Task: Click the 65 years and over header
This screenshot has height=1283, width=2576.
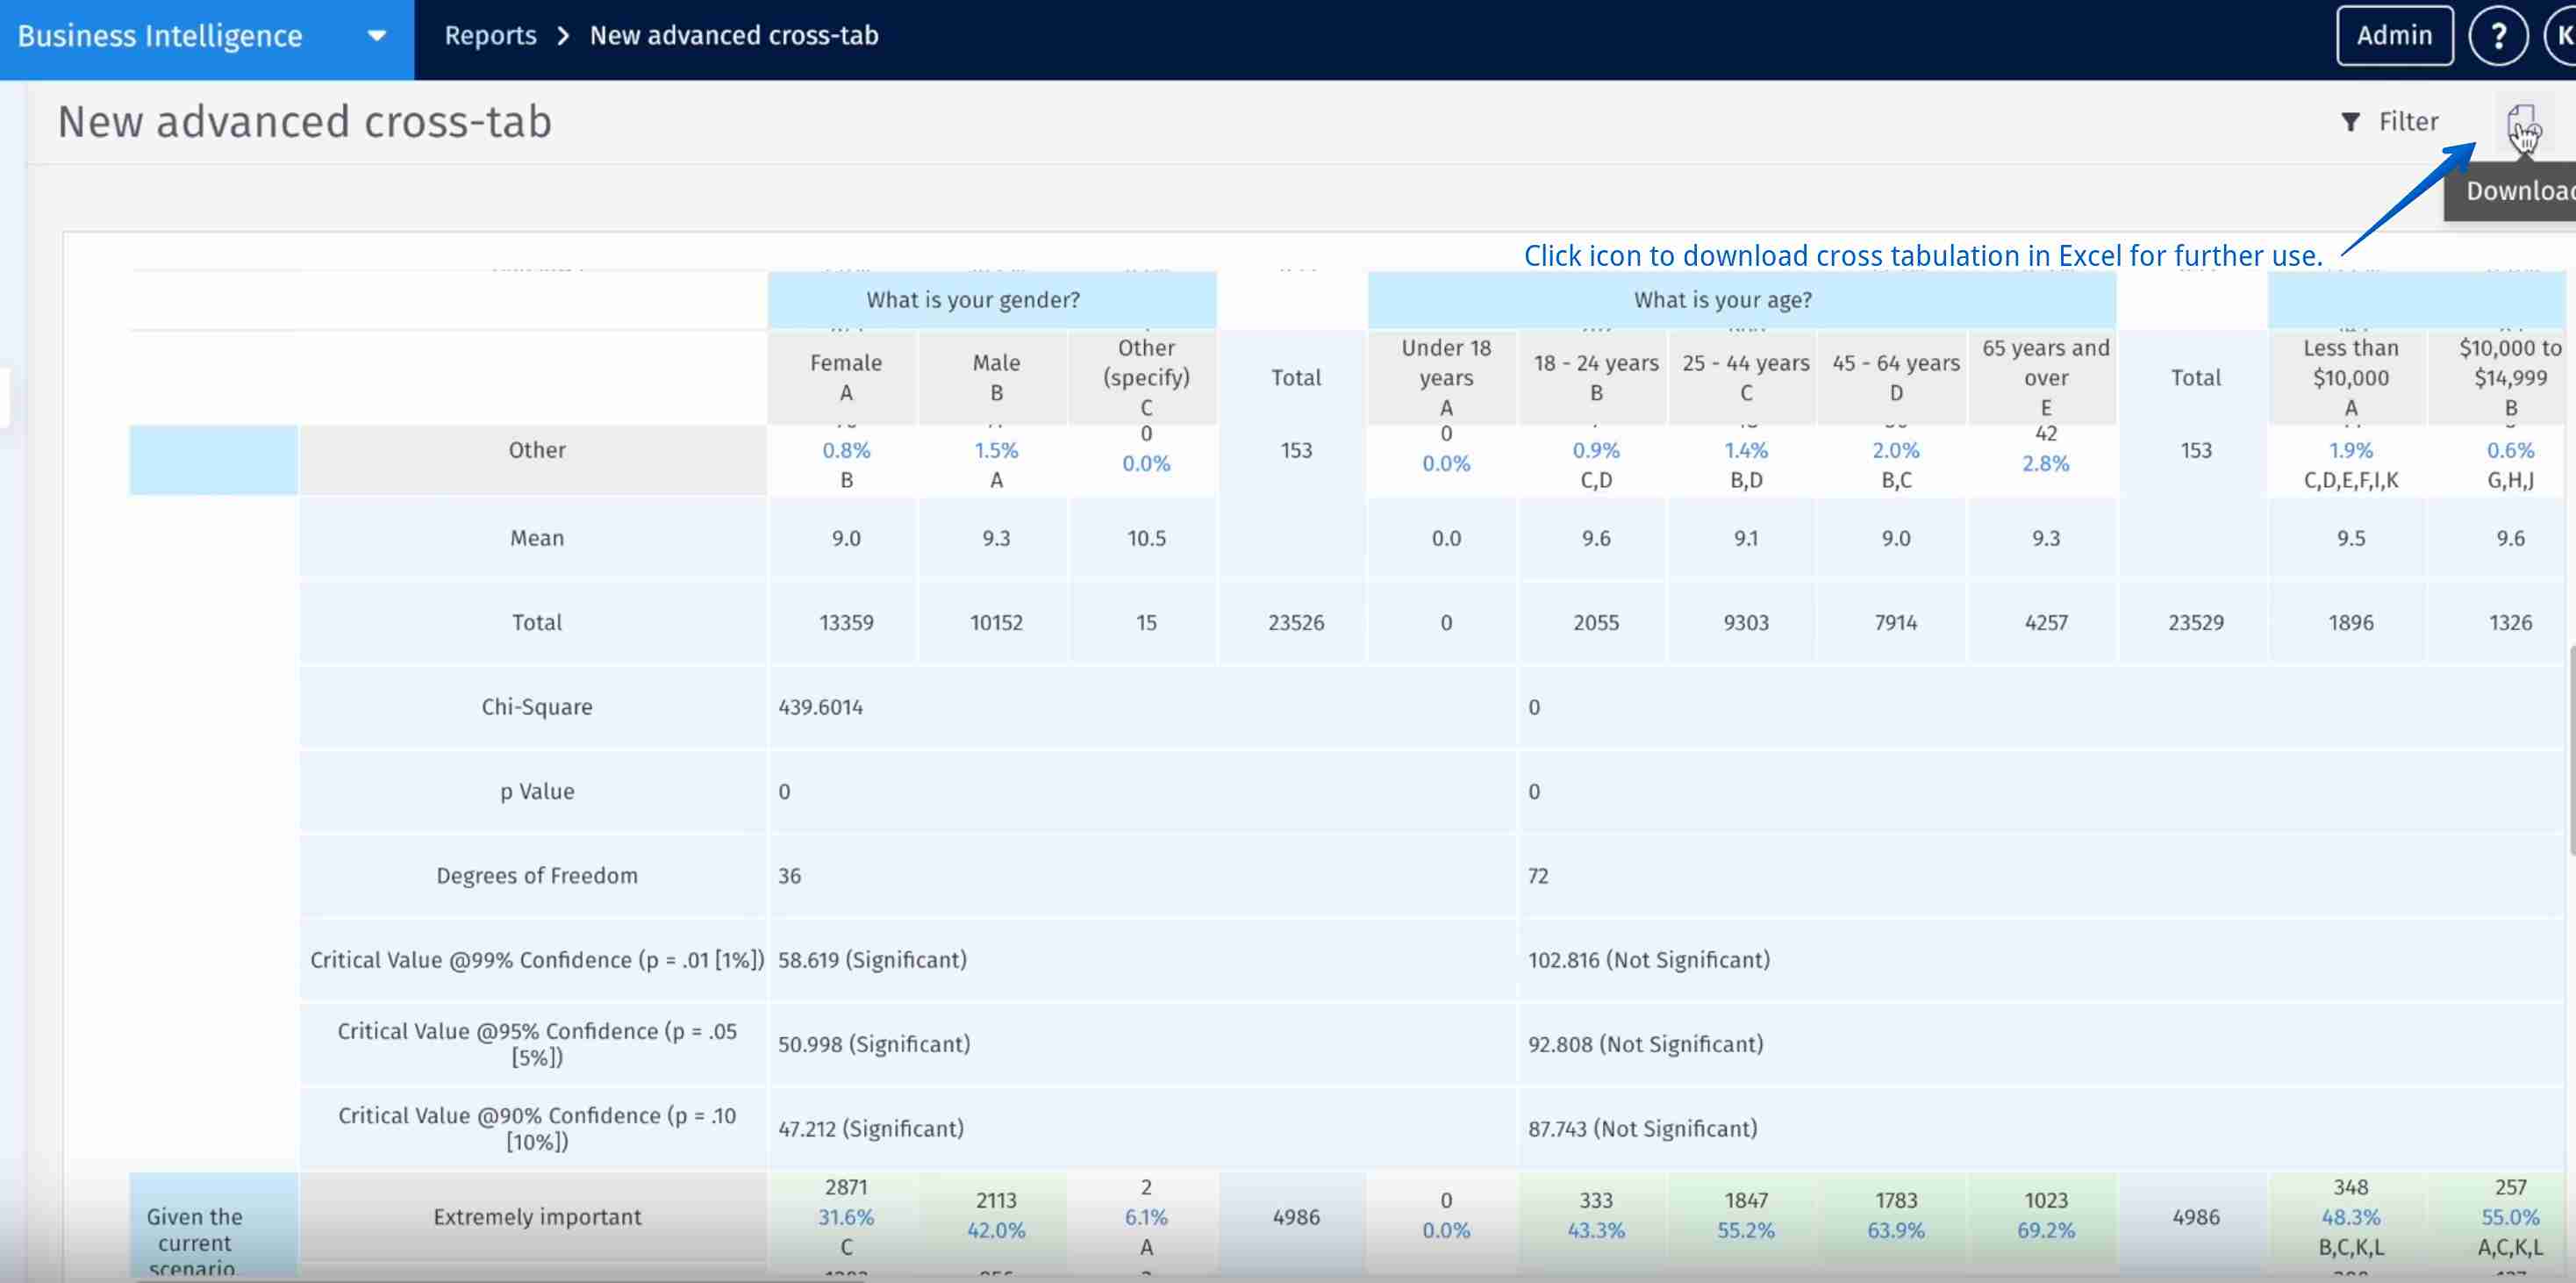Action: tap(2045, 377)
